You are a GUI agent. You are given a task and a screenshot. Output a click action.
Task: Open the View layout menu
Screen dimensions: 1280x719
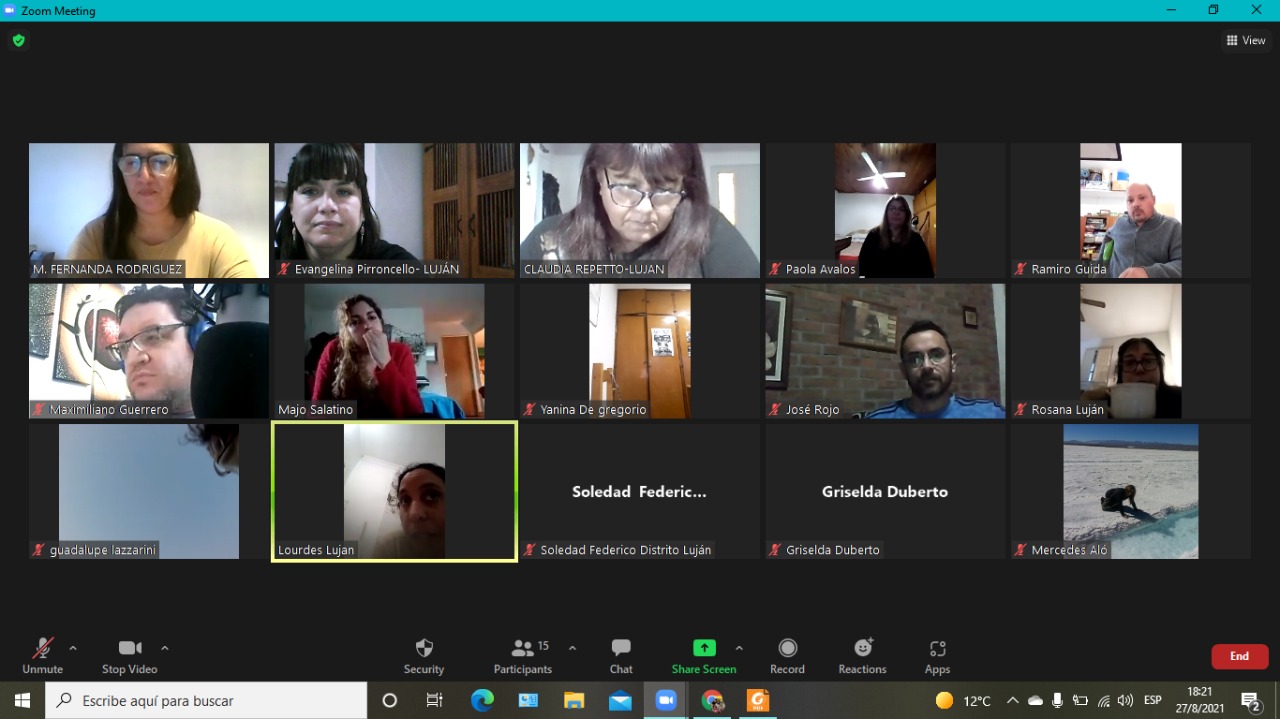coord(1246,41)
